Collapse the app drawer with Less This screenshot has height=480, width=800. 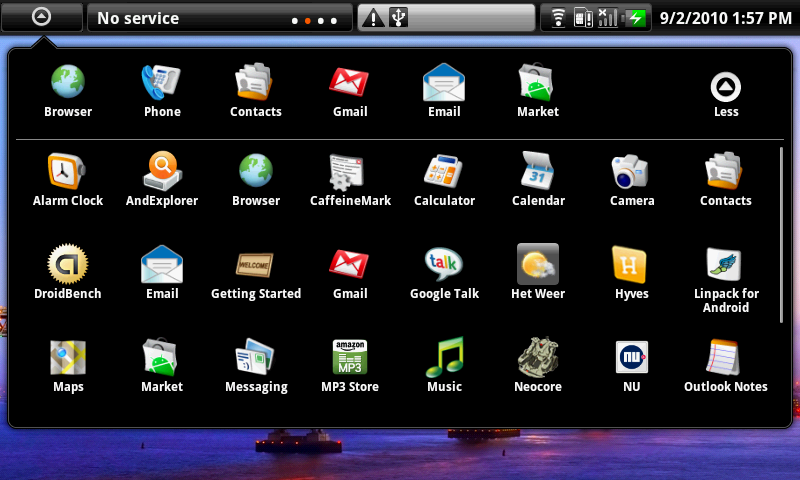point(726,95)
